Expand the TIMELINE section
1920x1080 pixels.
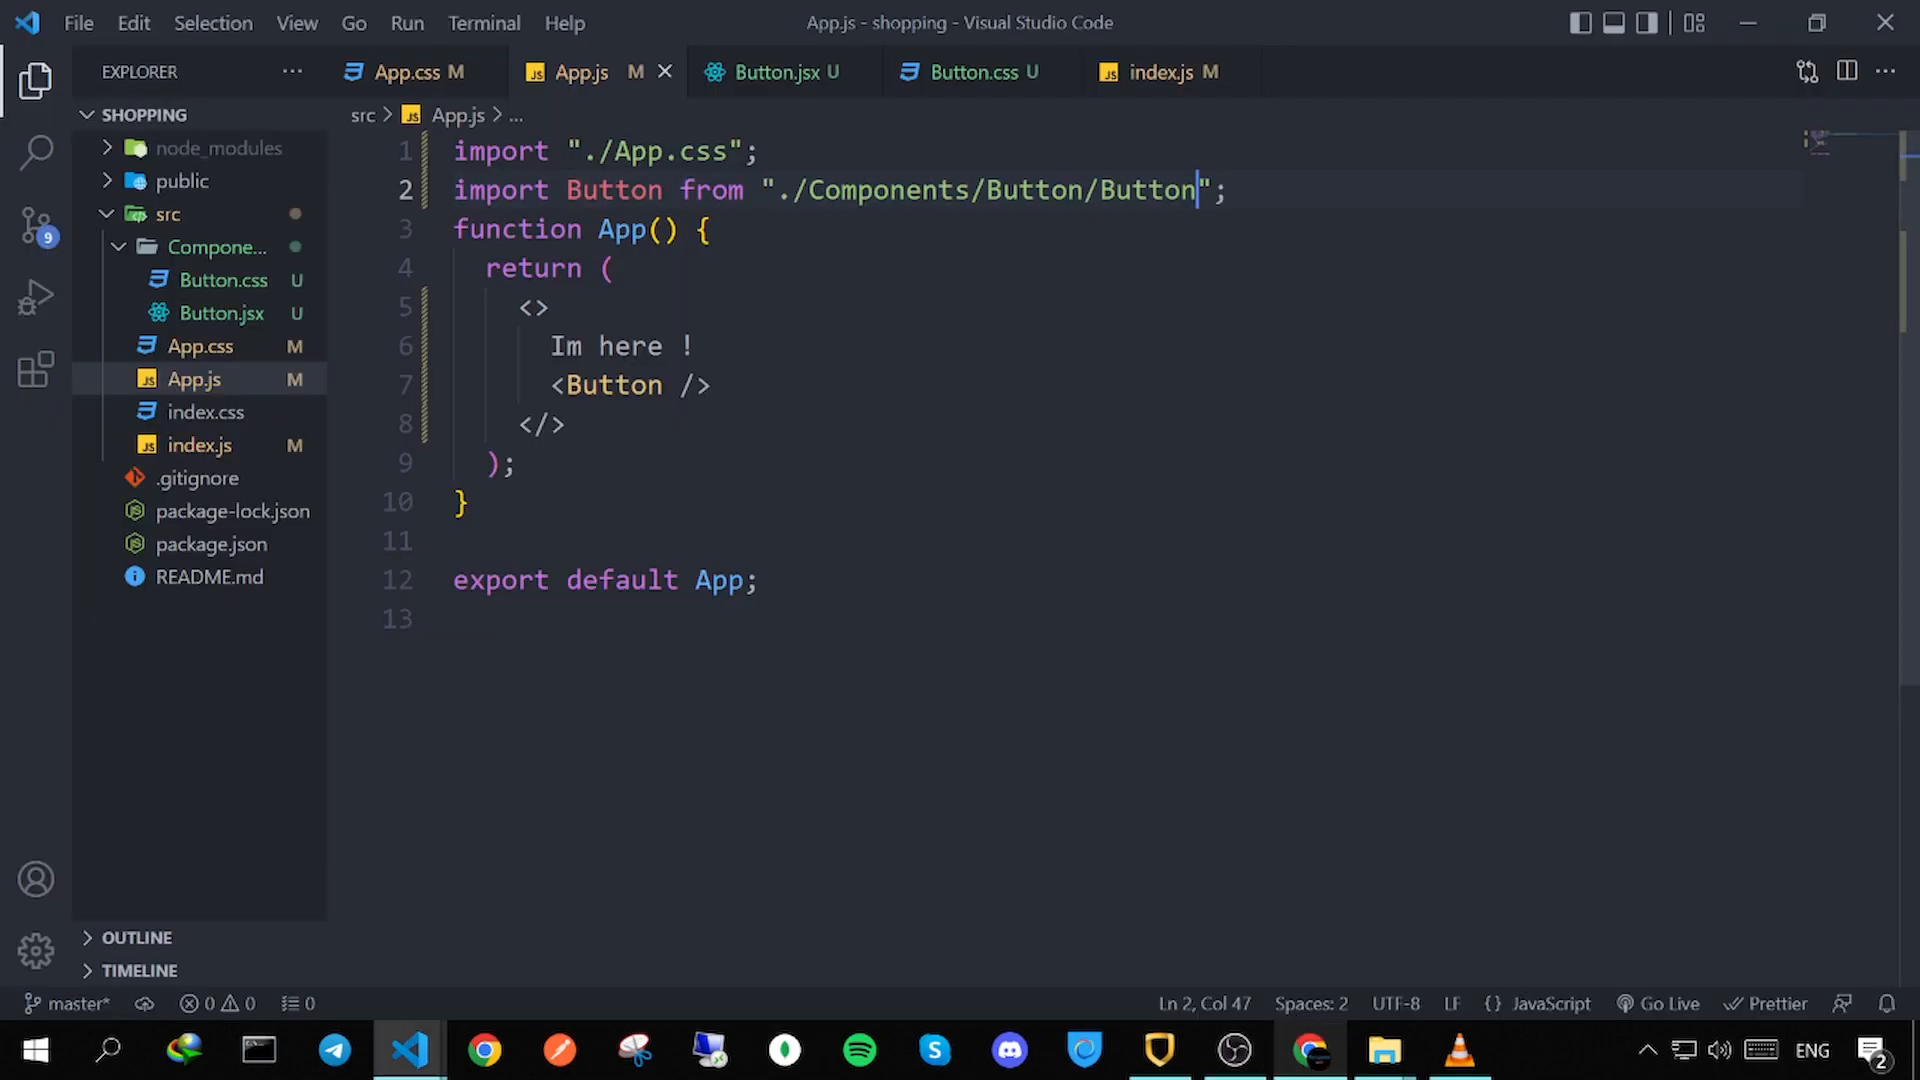pyautogui.click(x=88, y=971)
